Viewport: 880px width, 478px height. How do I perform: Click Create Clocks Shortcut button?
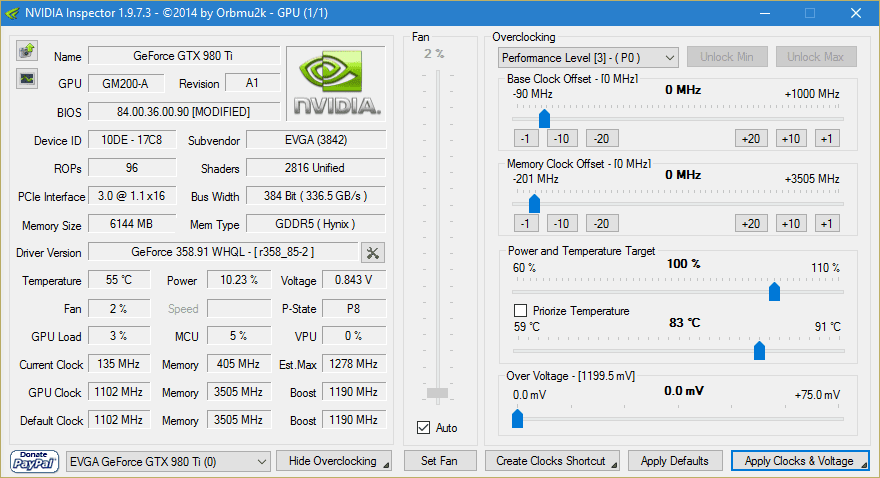552,461
